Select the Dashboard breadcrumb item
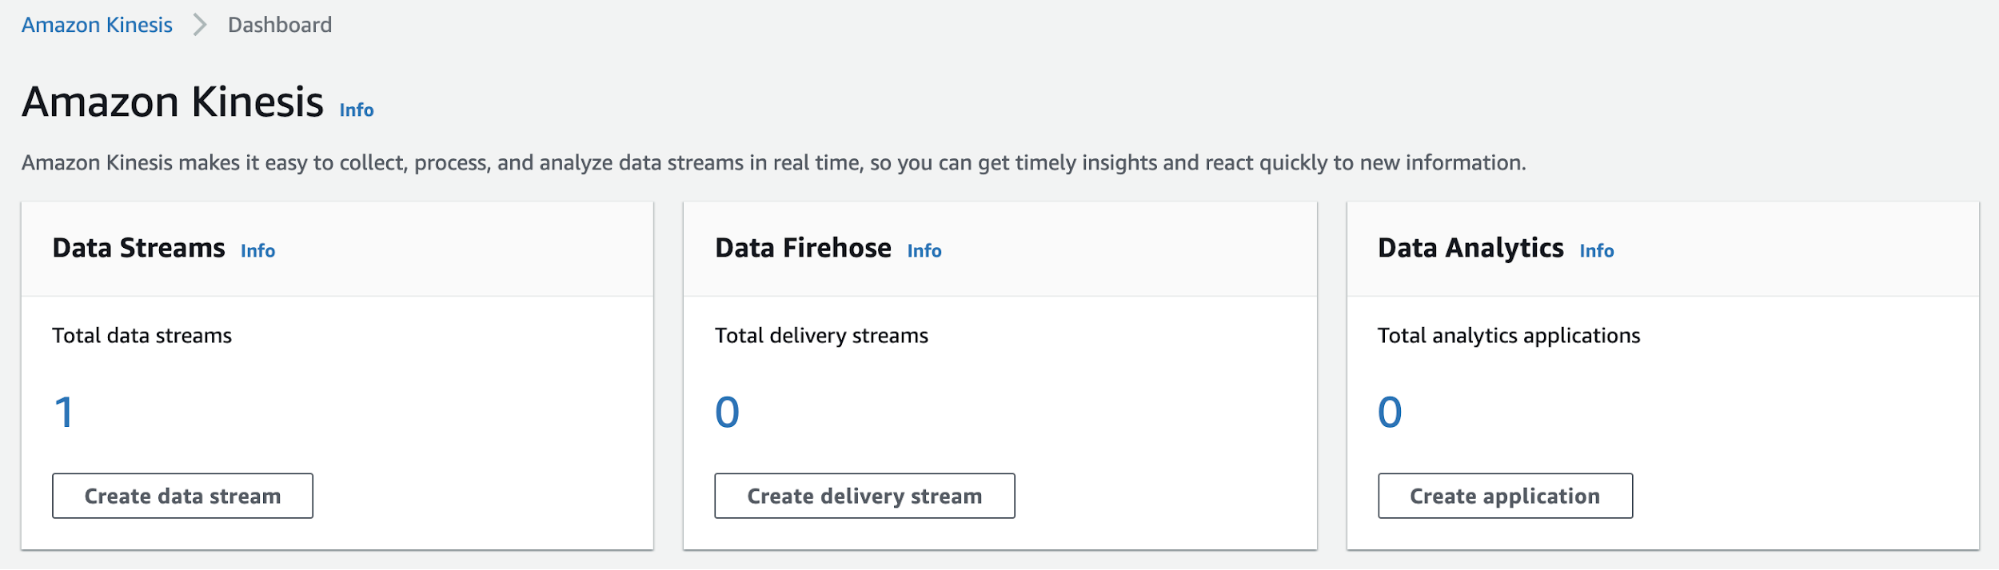Image resolution: width=1999 pixels, height=570 pixels. tap(280, 25)
